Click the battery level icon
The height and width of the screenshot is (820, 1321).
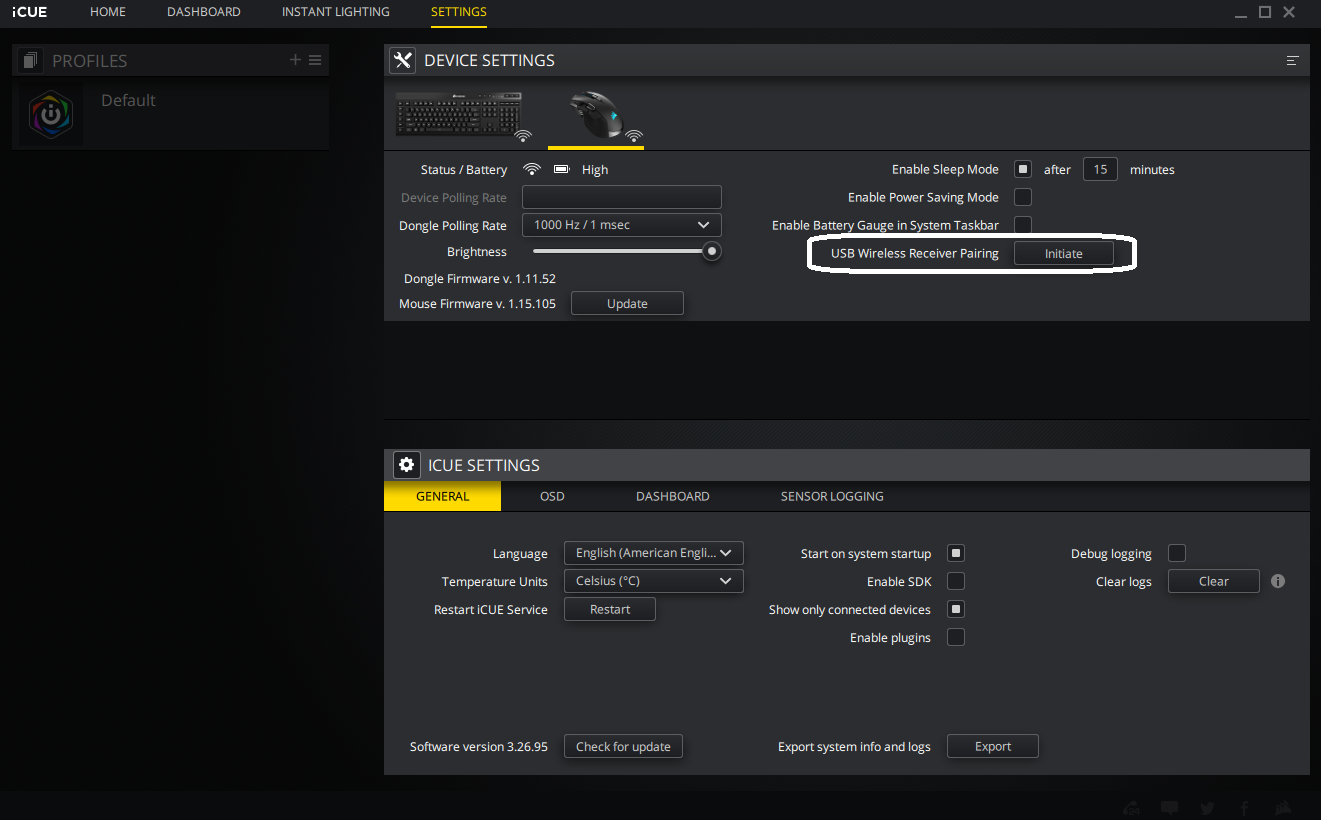[561, 169]
